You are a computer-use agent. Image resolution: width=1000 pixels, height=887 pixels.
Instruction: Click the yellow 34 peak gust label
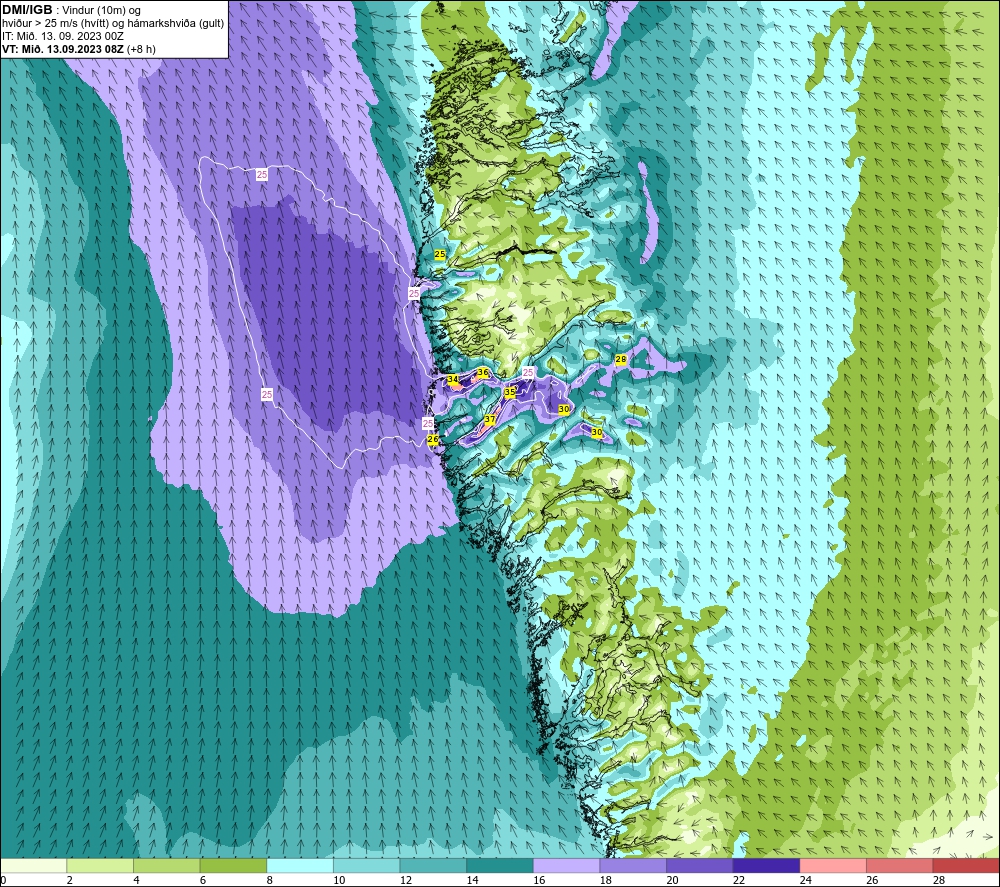click(453, 379)
